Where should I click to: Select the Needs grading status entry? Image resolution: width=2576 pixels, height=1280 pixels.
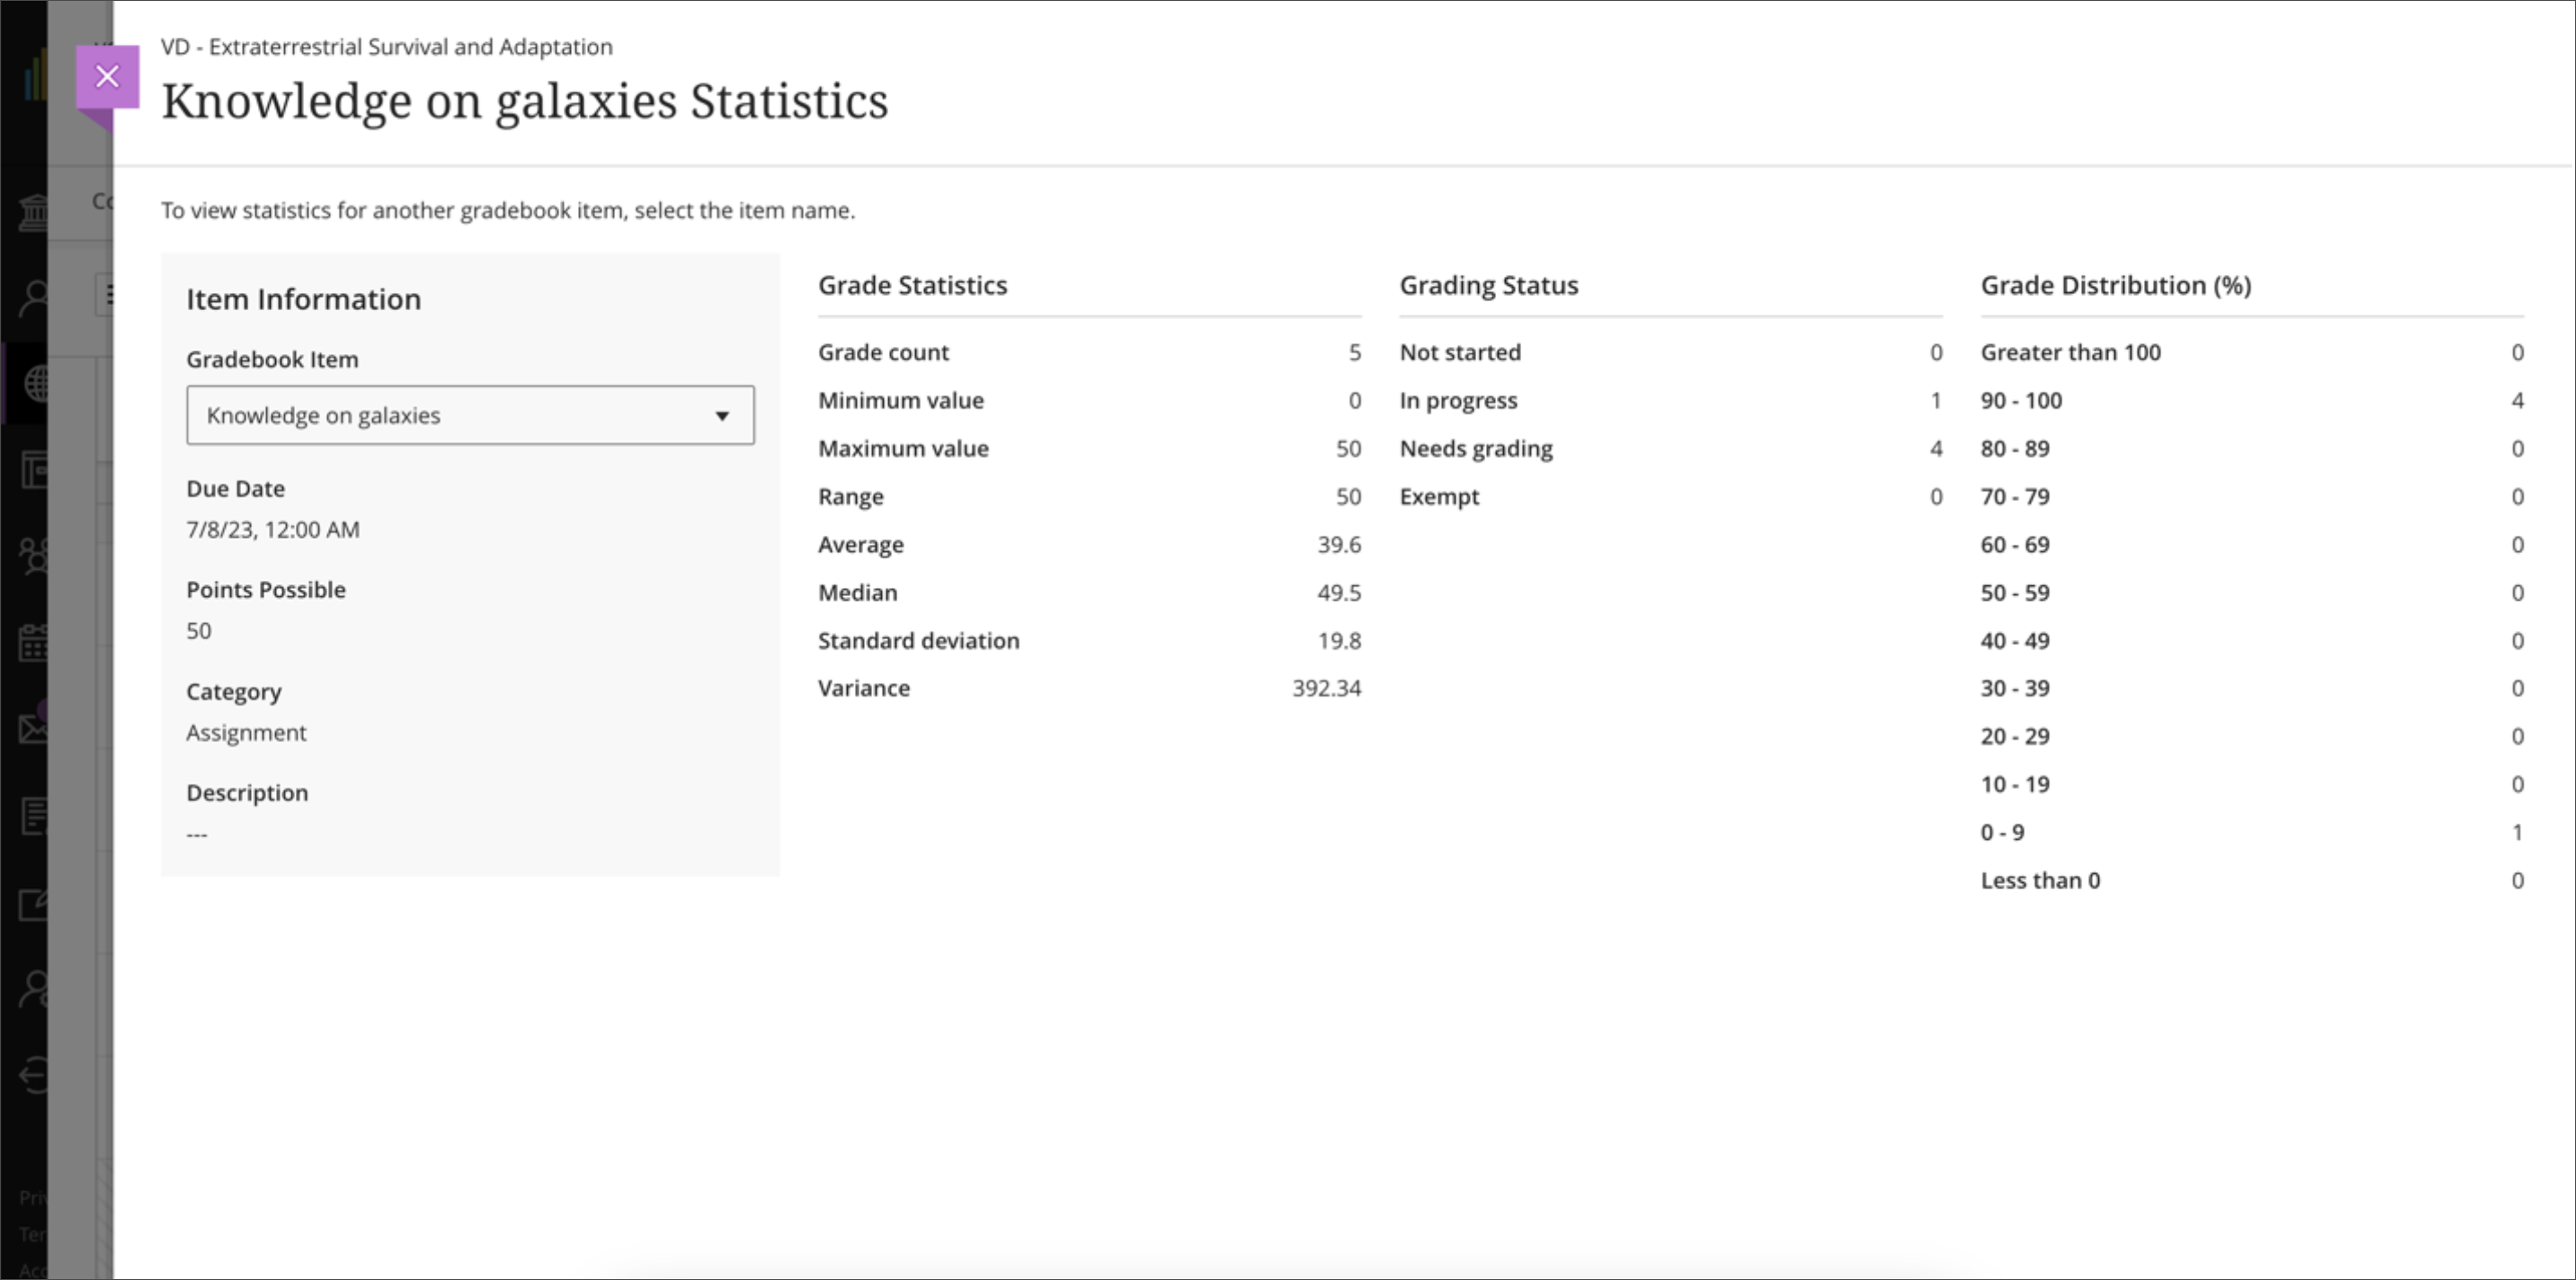click(x=1477, y=449)
